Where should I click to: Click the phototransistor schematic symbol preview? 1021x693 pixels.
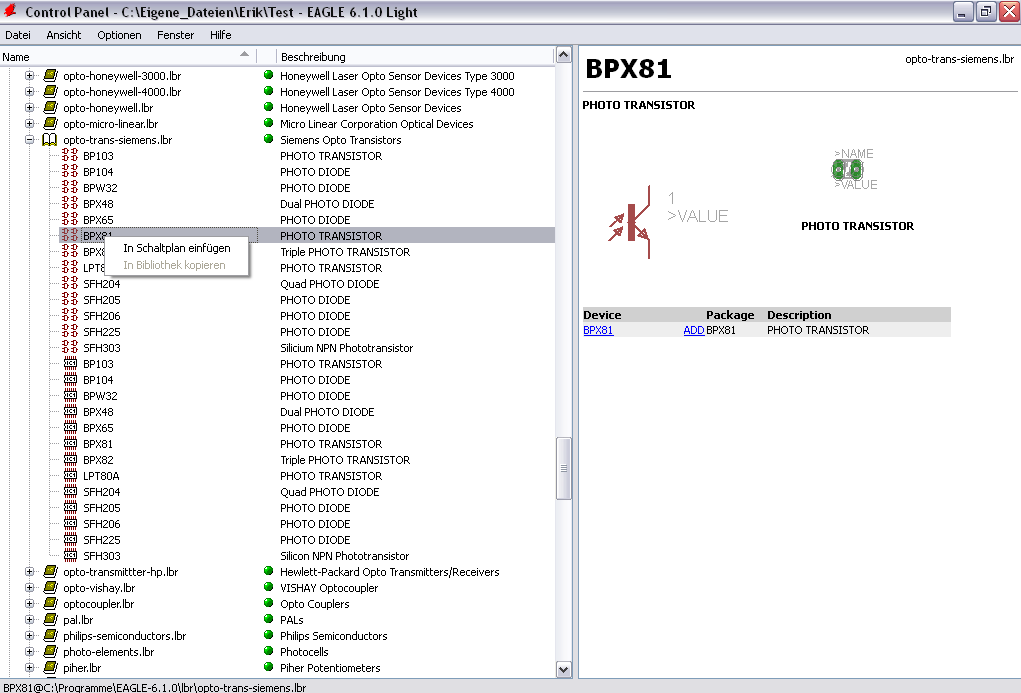(632, 223)
